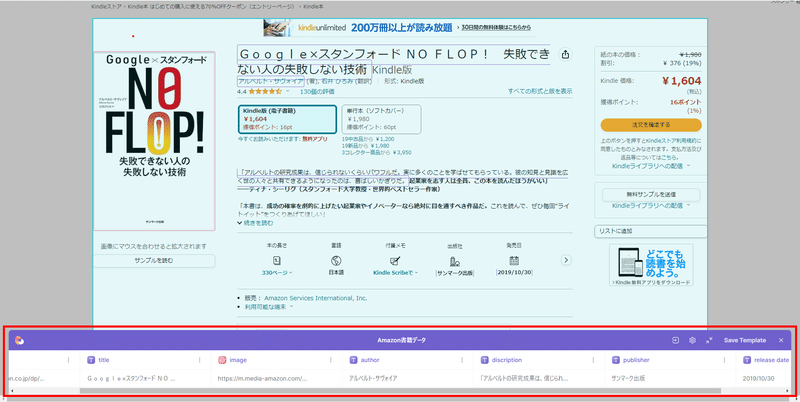Click the table scrollbar left arrow
Image resolution: width=800 pixels, height=402 pixels.
pos(11,391)
